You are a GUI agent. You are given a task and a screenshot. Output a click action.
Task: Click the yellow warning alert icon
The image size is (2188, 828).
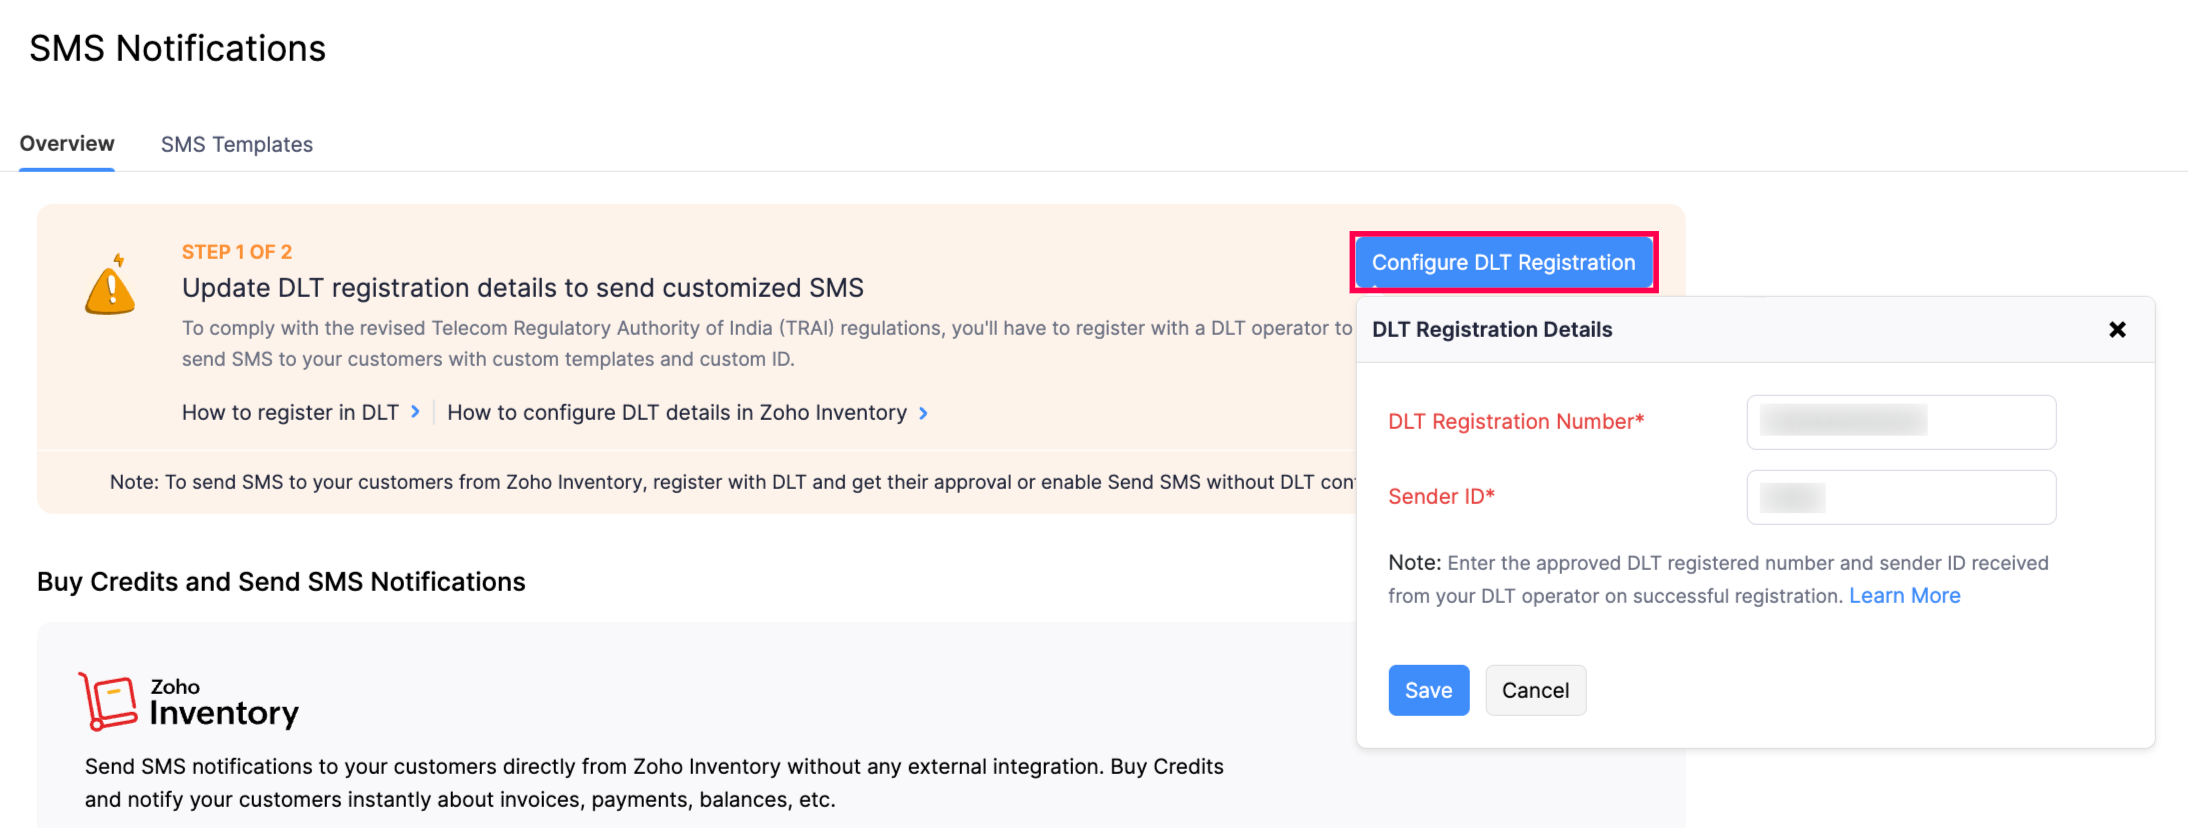click(110, 287)
